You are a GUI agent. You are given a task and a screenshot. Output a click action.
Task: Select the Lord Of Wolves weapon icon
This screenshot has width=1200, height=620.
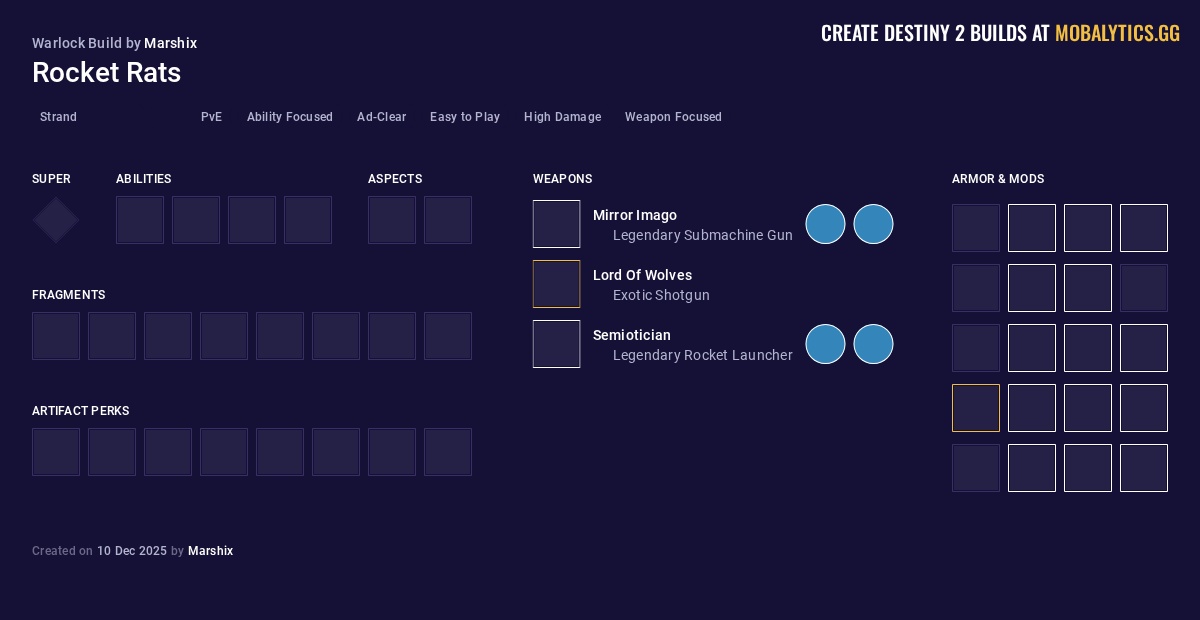click(556, 284)
